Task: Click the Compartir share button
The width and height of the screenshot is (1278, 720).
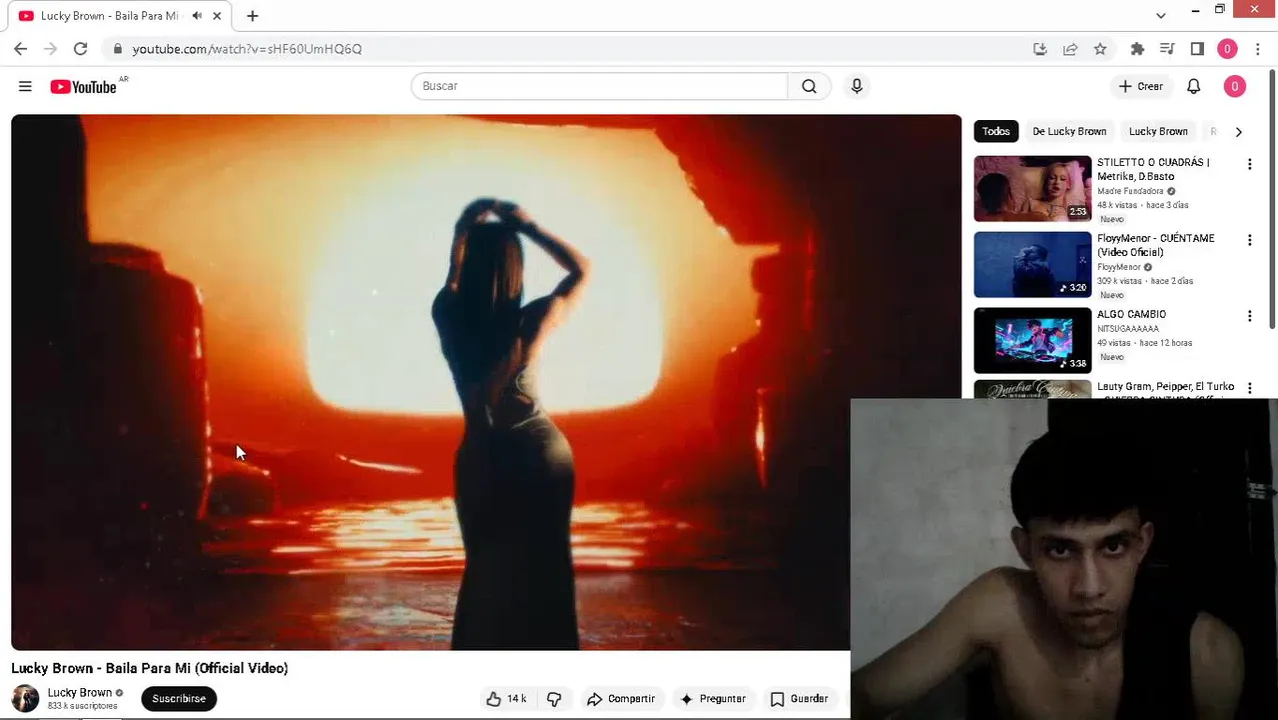Action: 620,699
